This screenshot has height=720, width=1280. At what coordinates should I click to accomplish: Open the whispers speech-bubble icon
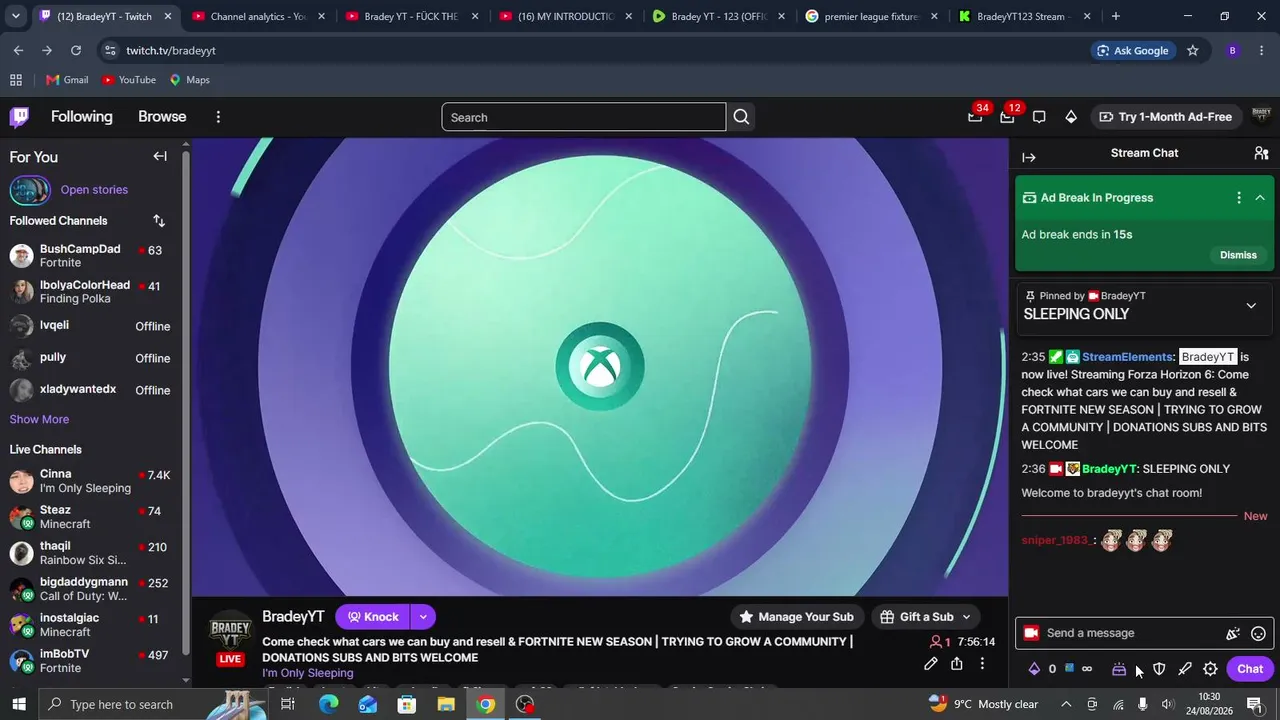[x=1039, y=117]
